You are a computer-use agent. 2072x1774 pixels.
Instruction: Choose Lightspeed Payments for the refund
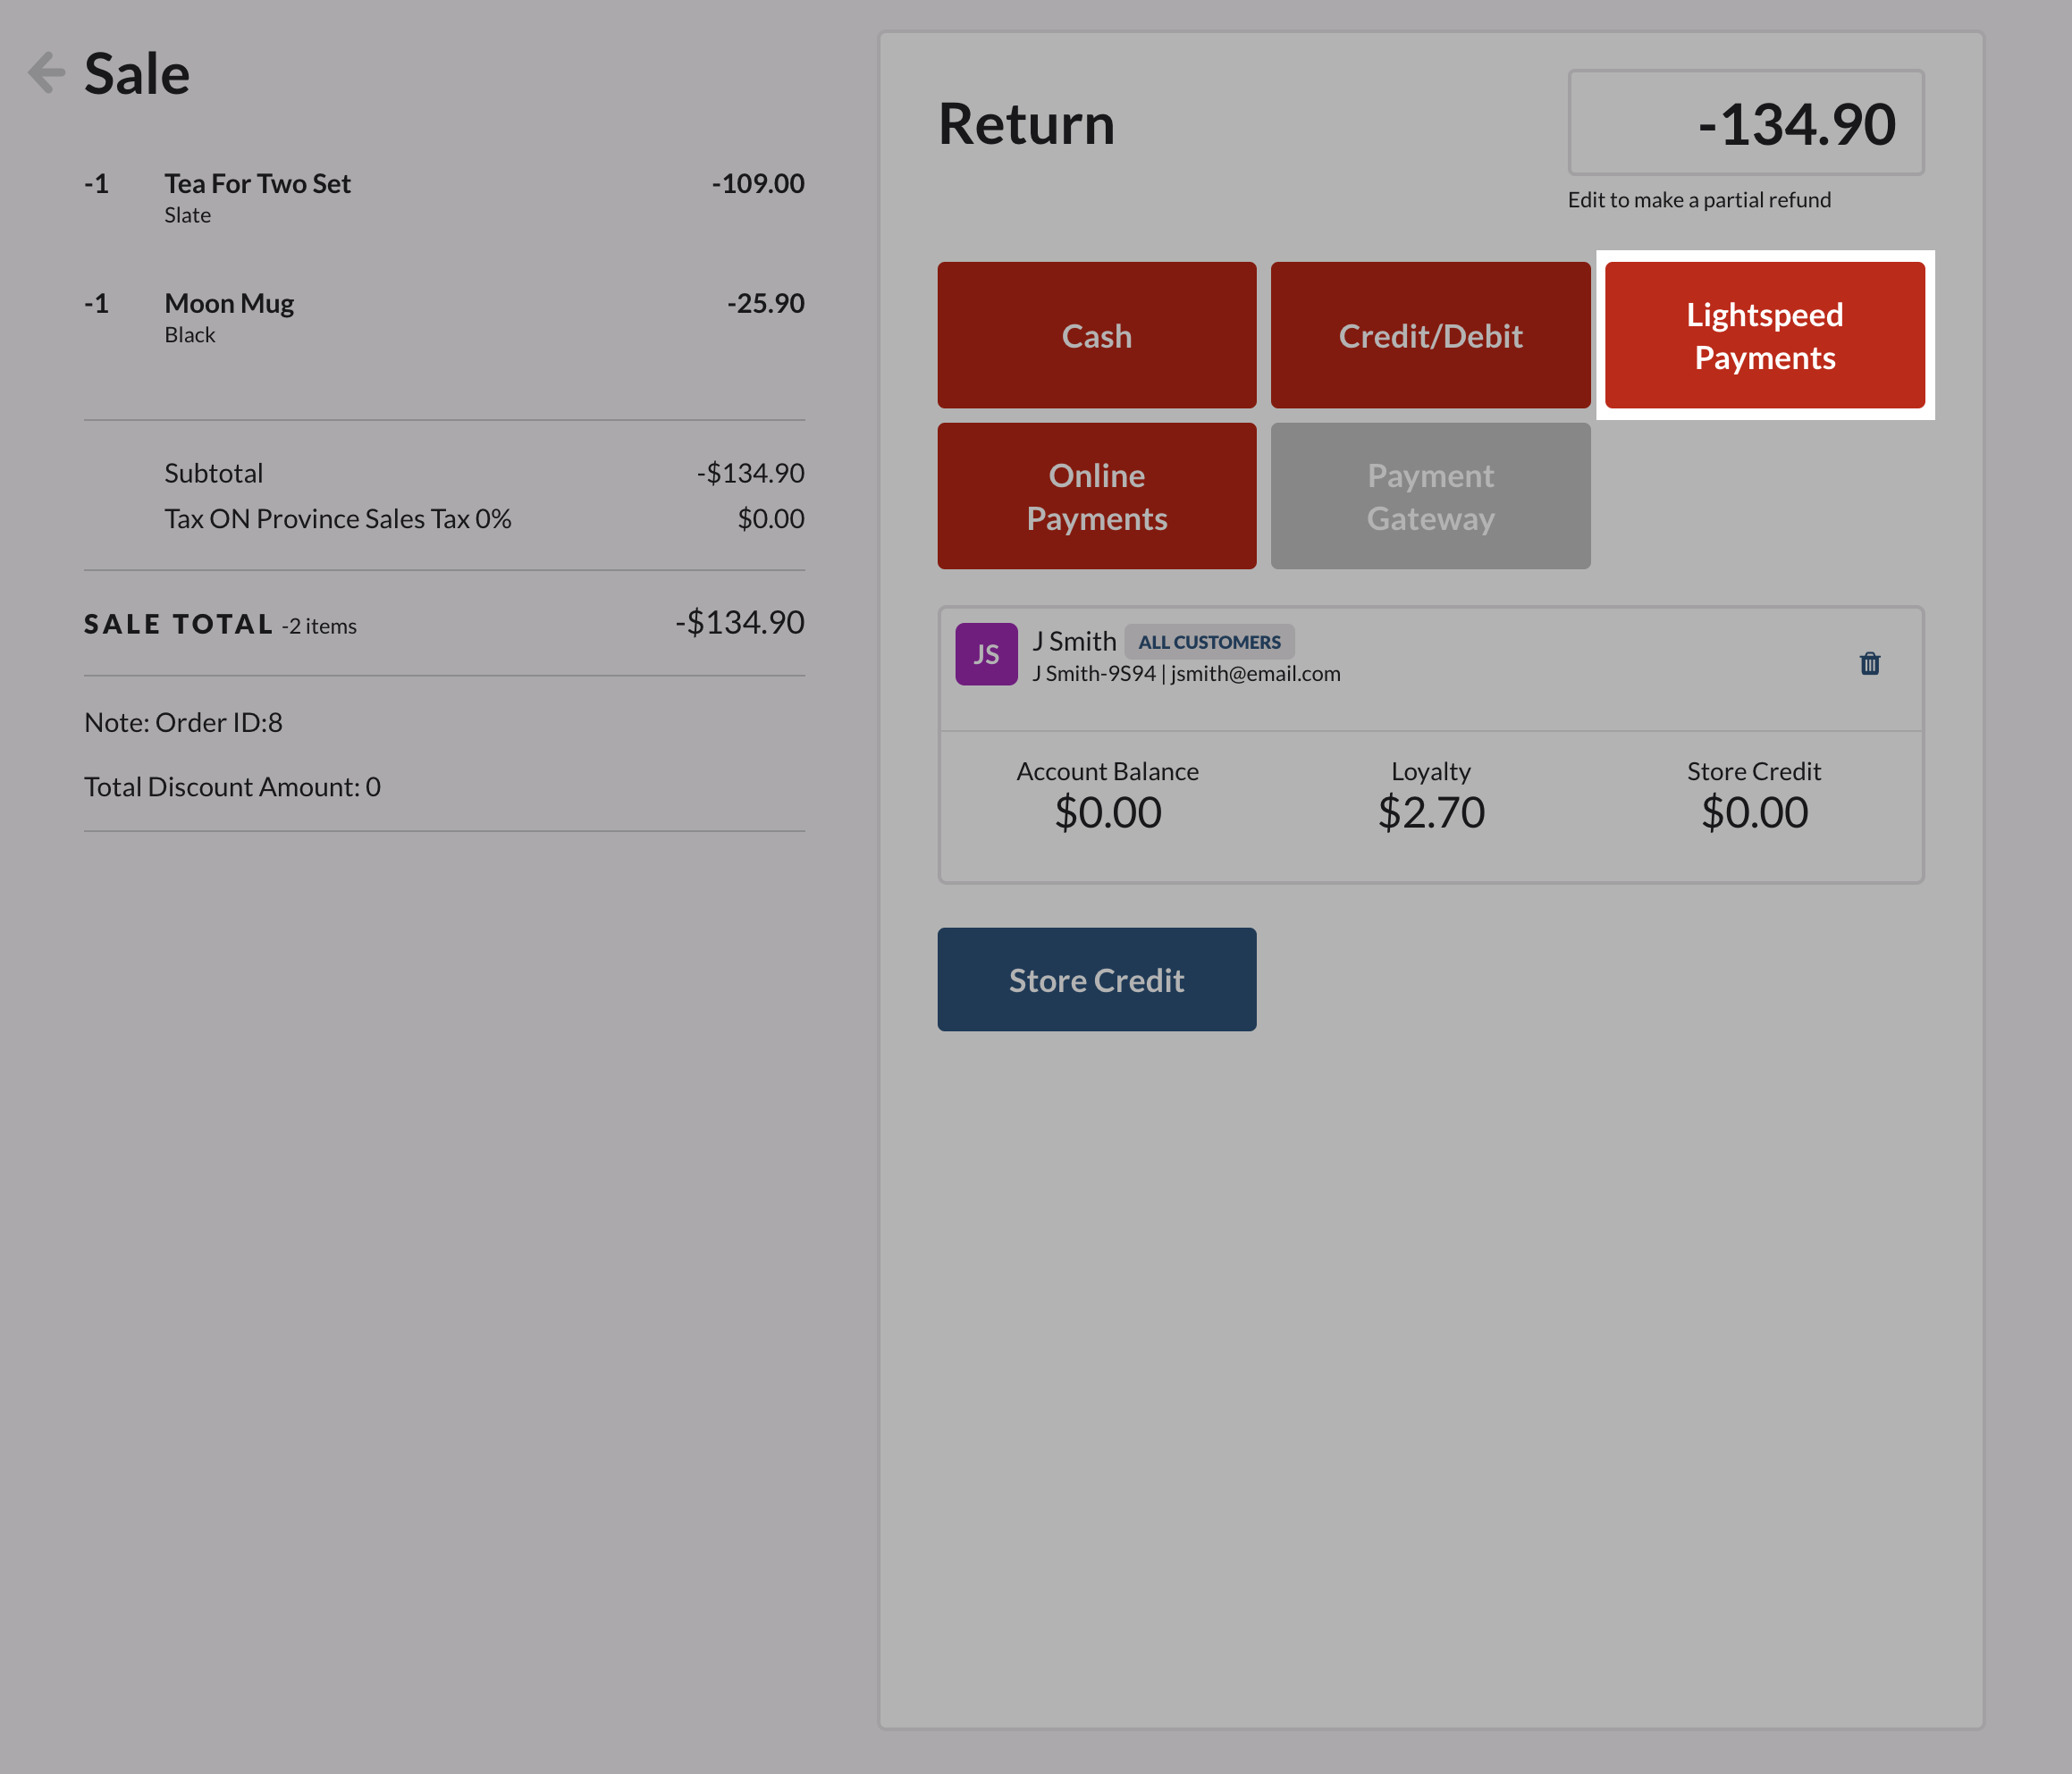pyautogui.click(x=1763, y=335)
